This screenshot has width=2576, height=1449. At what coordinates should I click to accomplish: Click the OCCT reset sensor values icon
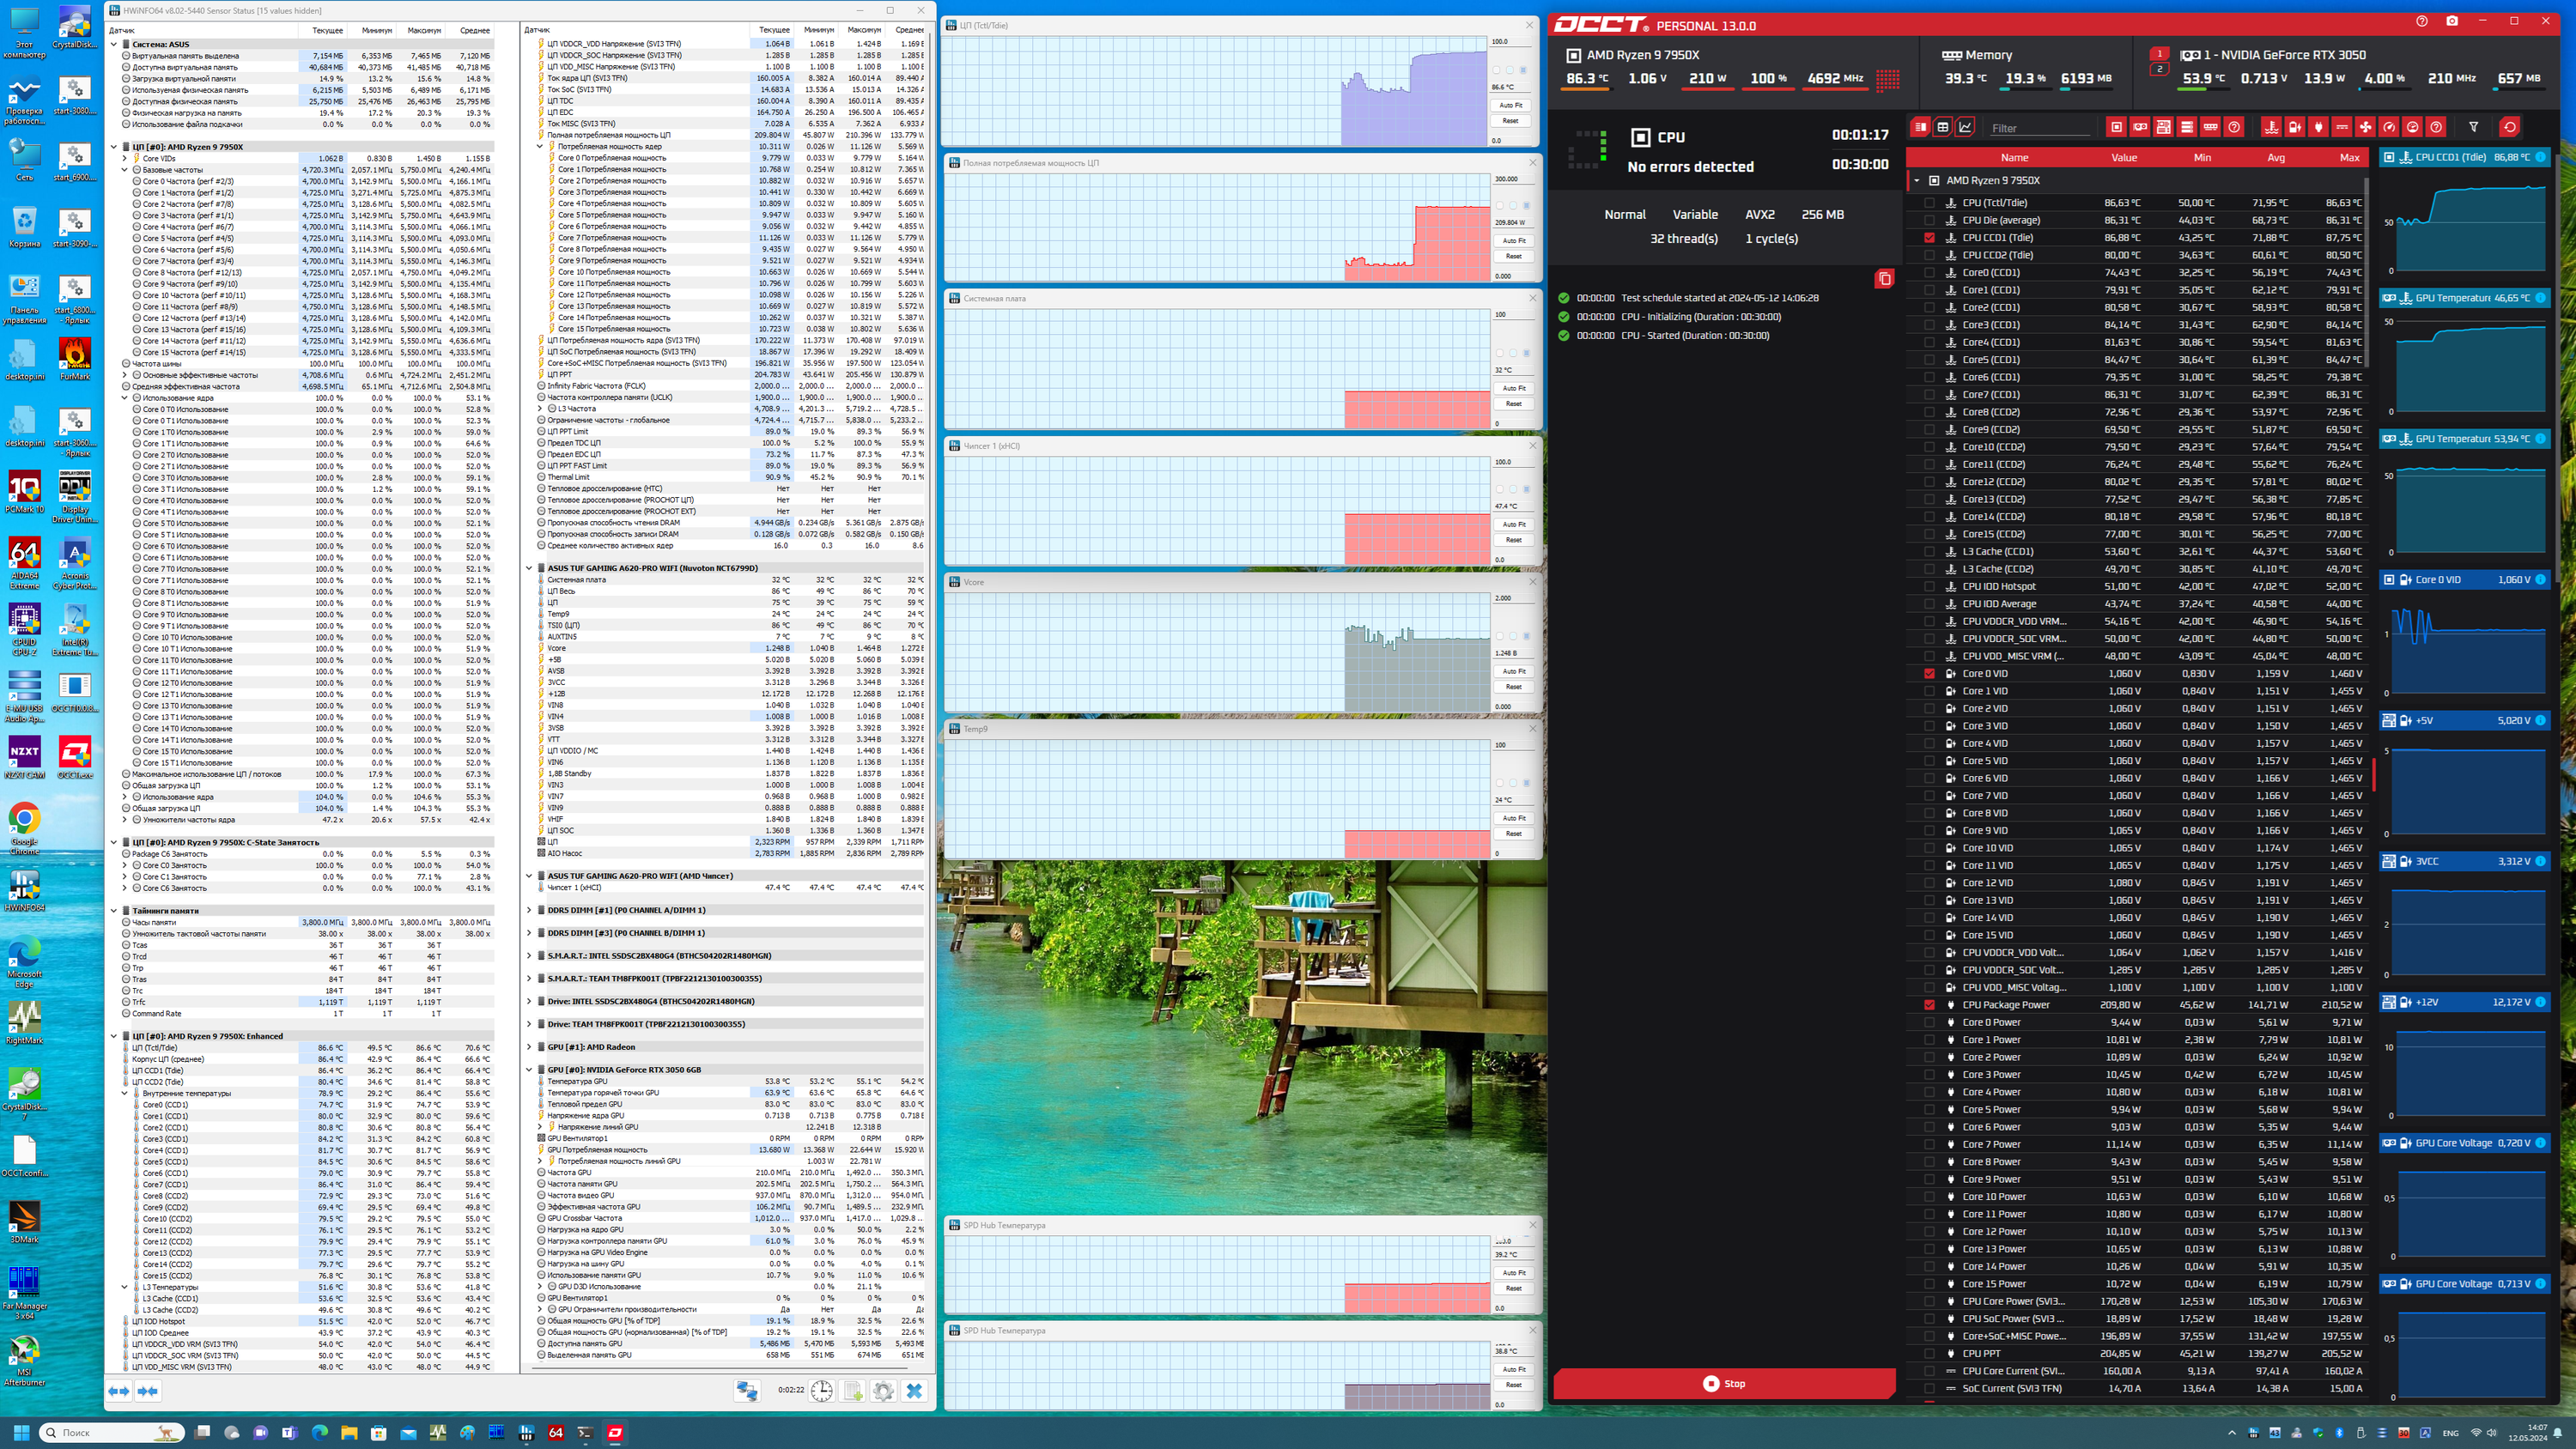[2510, 127]
